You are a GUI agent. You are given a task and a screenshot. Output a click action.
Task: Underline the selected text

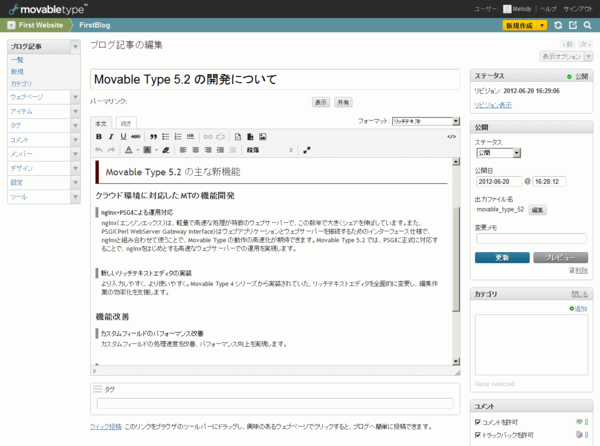tap(123, 137)
